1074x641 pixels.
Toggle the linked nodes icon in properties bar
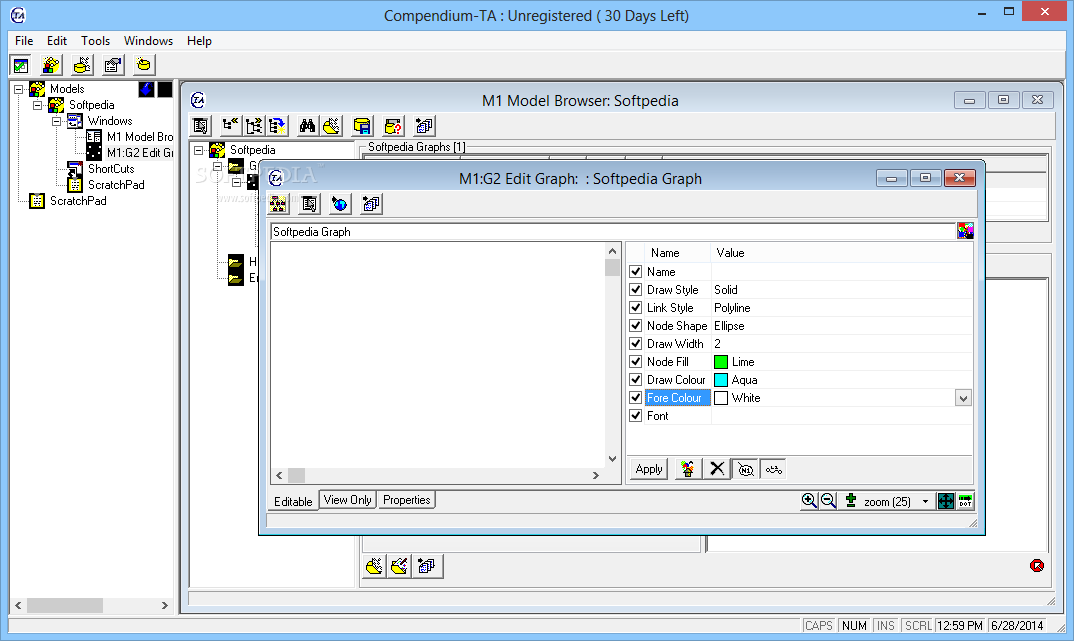(x=773, y=469)
